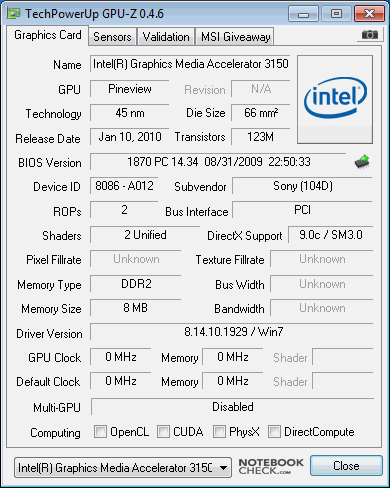Take a screenshot with the camera icon

click(x=370, y=35)
